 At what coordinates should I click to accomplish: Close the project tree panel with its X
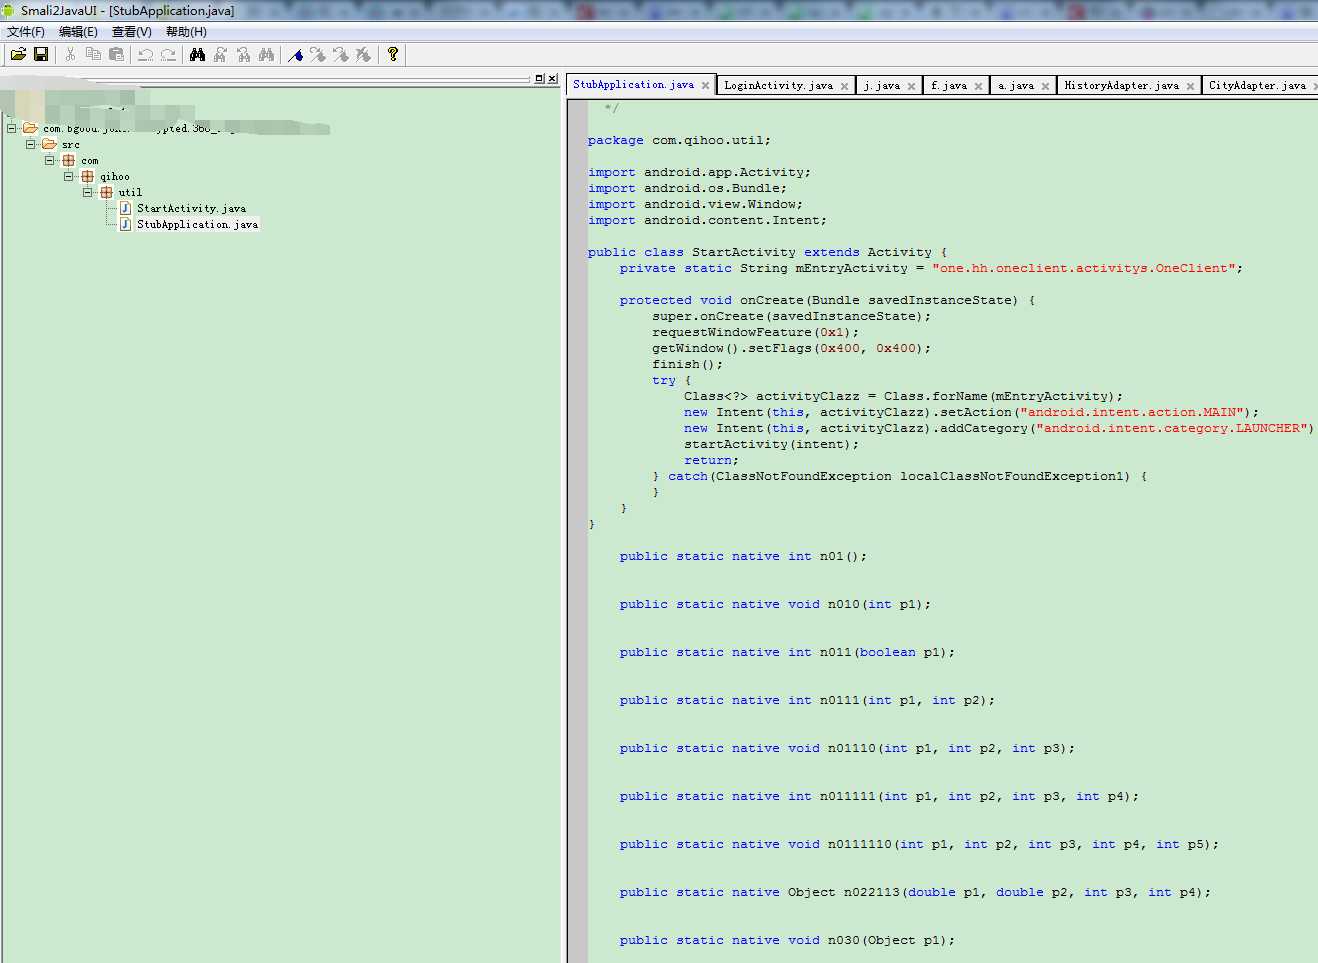552,79
